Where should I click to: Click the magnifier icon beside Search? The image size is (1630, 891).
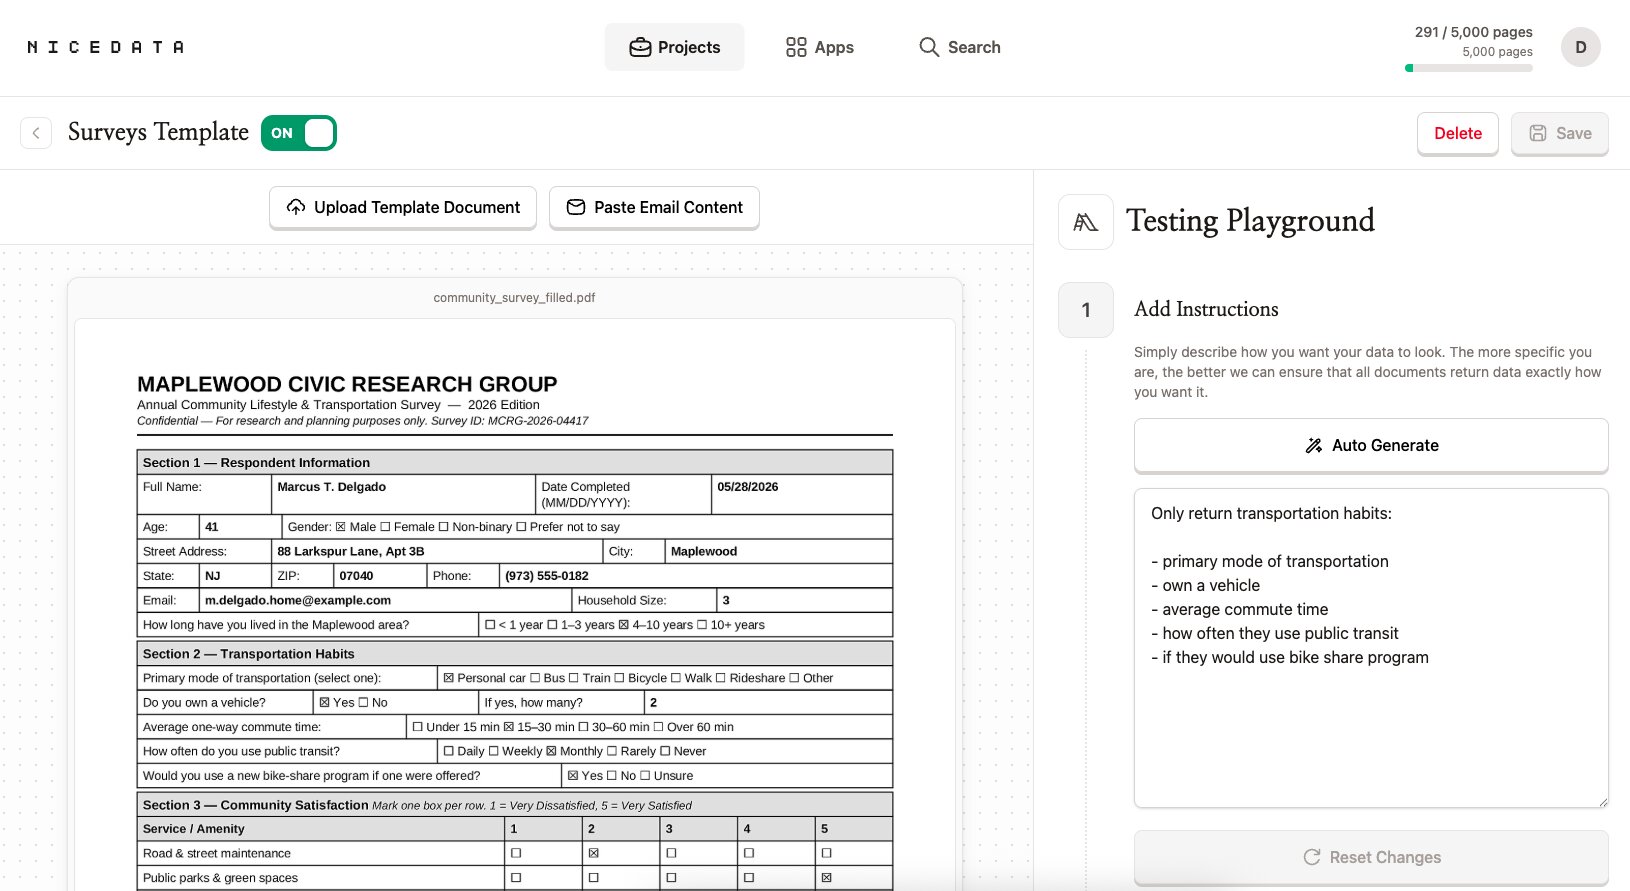929,47
